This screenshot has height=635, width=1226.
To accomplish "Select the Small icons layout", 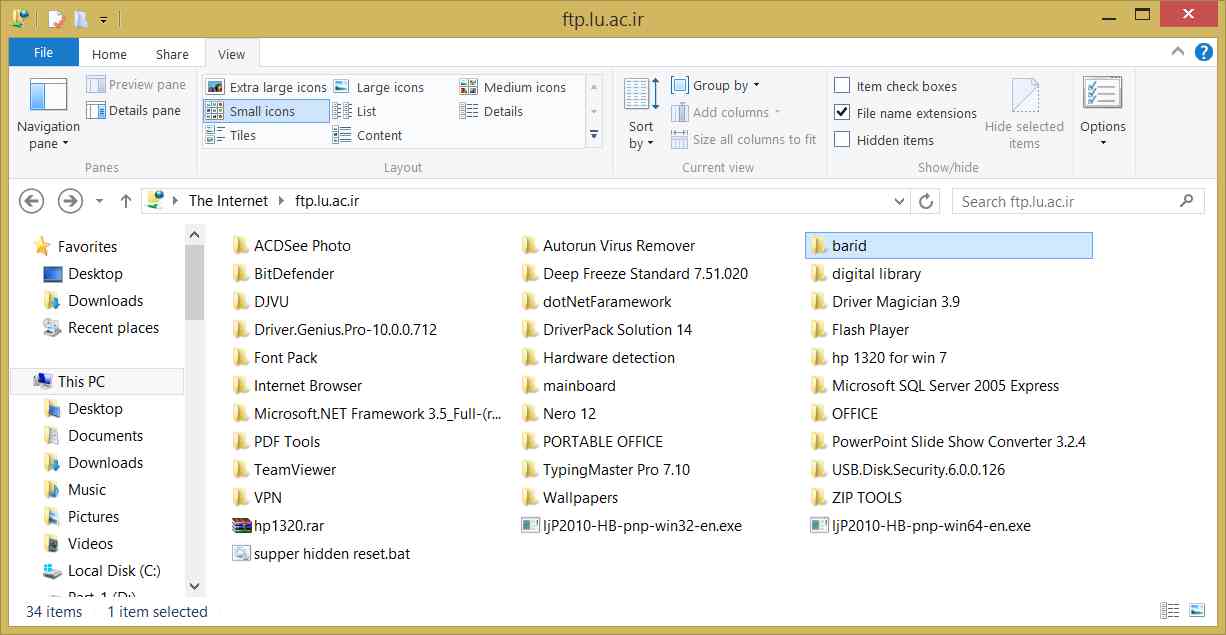I will 266,111.
